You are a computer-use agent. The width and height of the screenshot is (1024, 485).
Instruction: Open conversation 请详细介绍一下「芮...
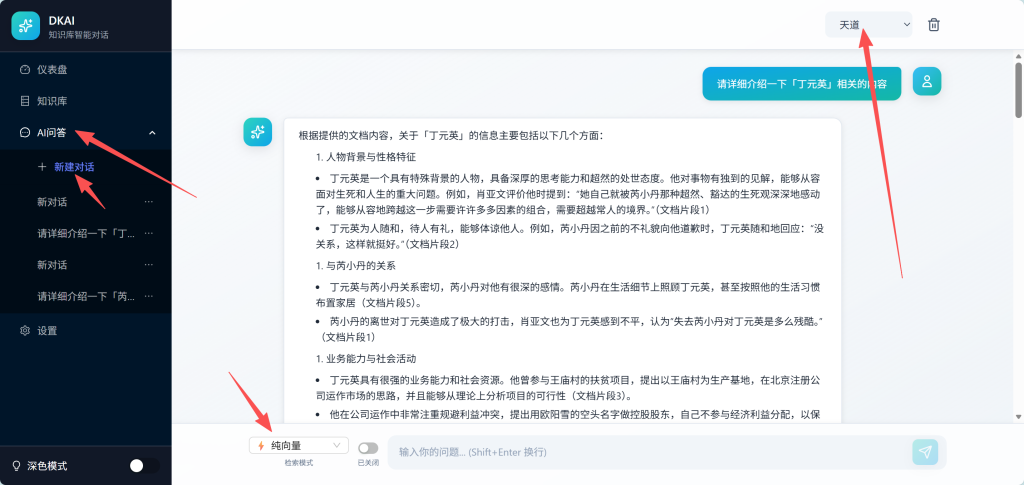pos(86,296)
